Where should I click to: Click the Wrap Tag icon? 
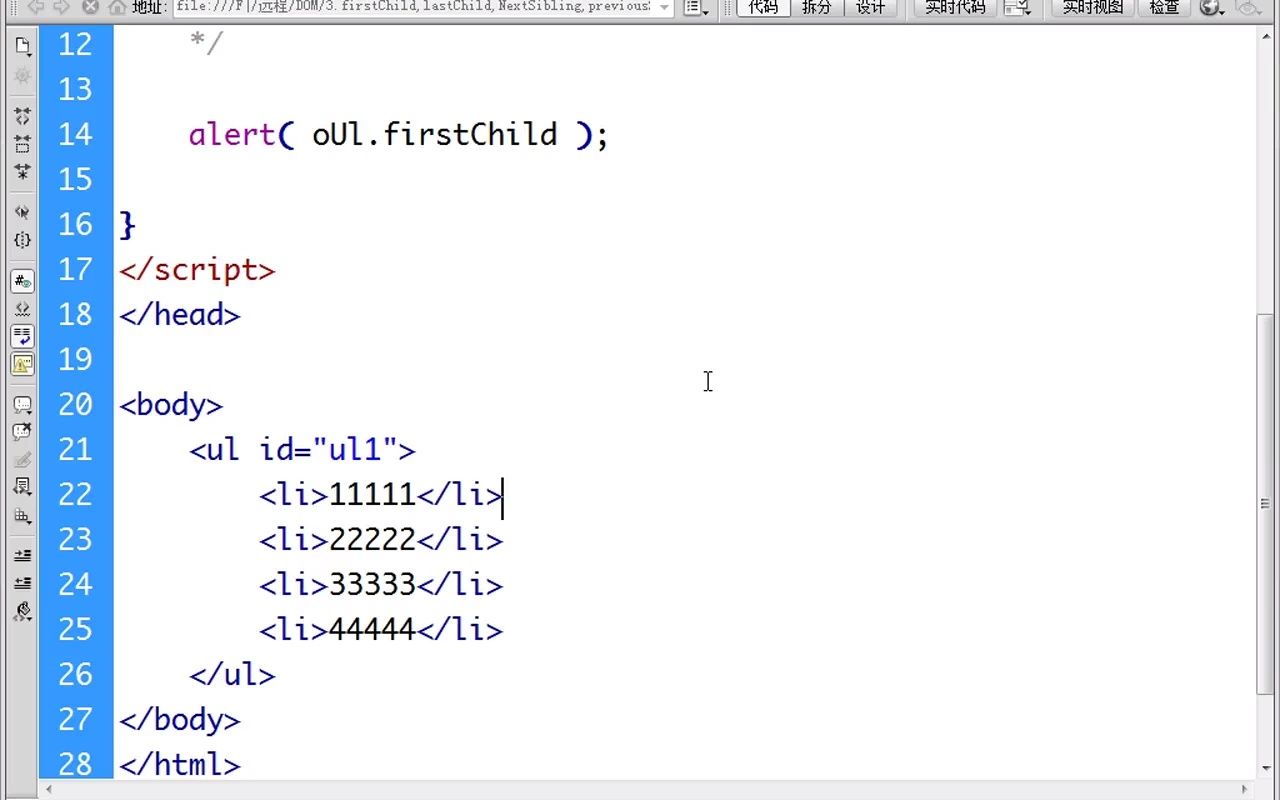click(x=22, y=460)
